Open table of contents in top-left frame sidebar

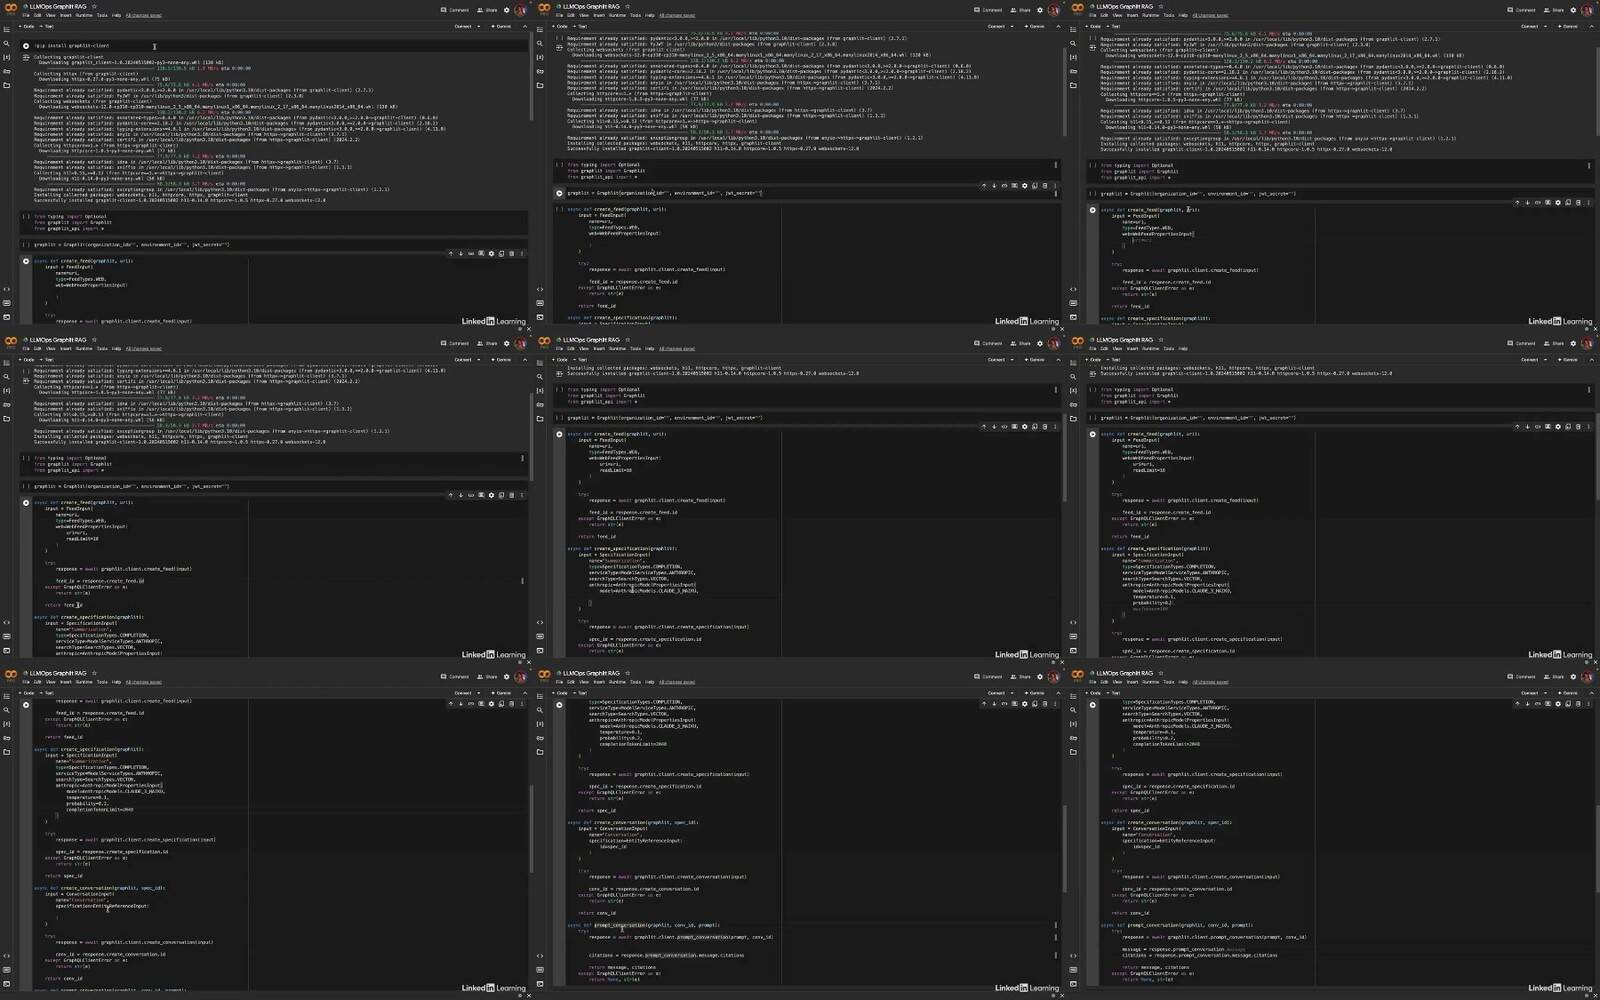pos(7,30)
